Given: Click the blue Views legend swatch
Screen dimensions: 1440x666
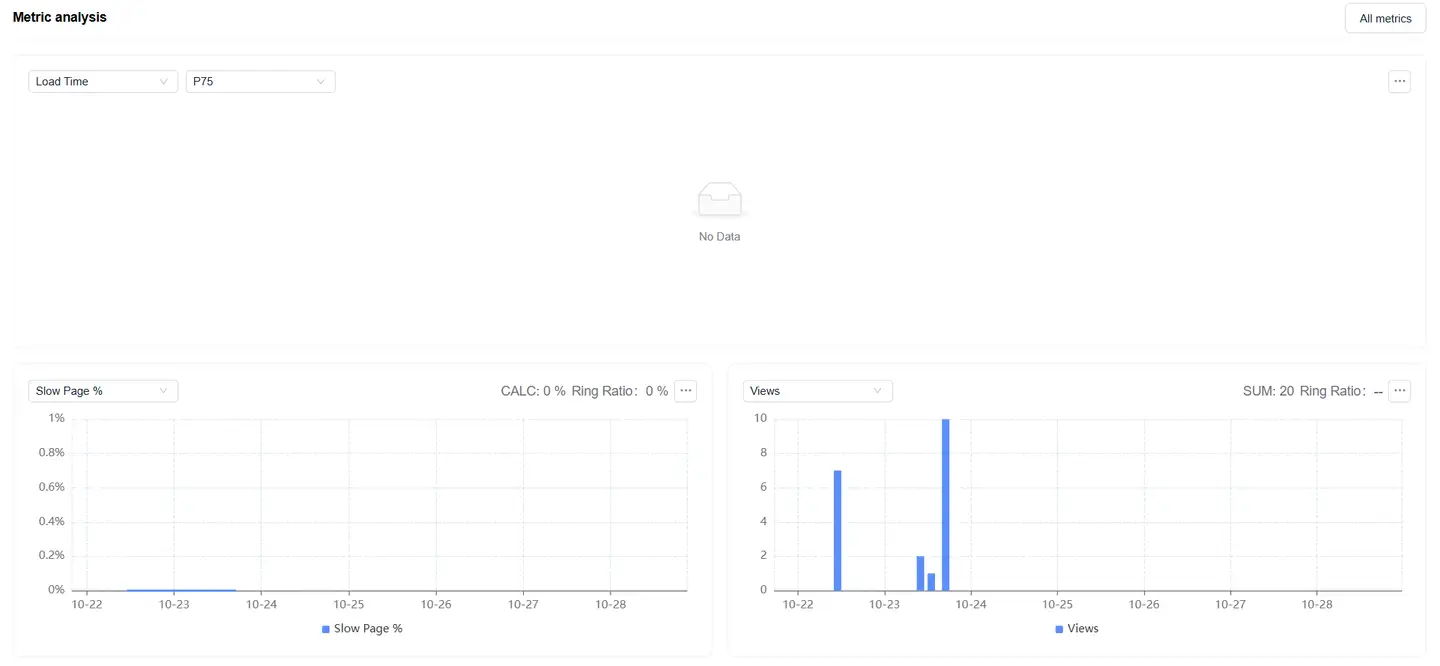Looking at the screenshot, I should (1060, 629).
